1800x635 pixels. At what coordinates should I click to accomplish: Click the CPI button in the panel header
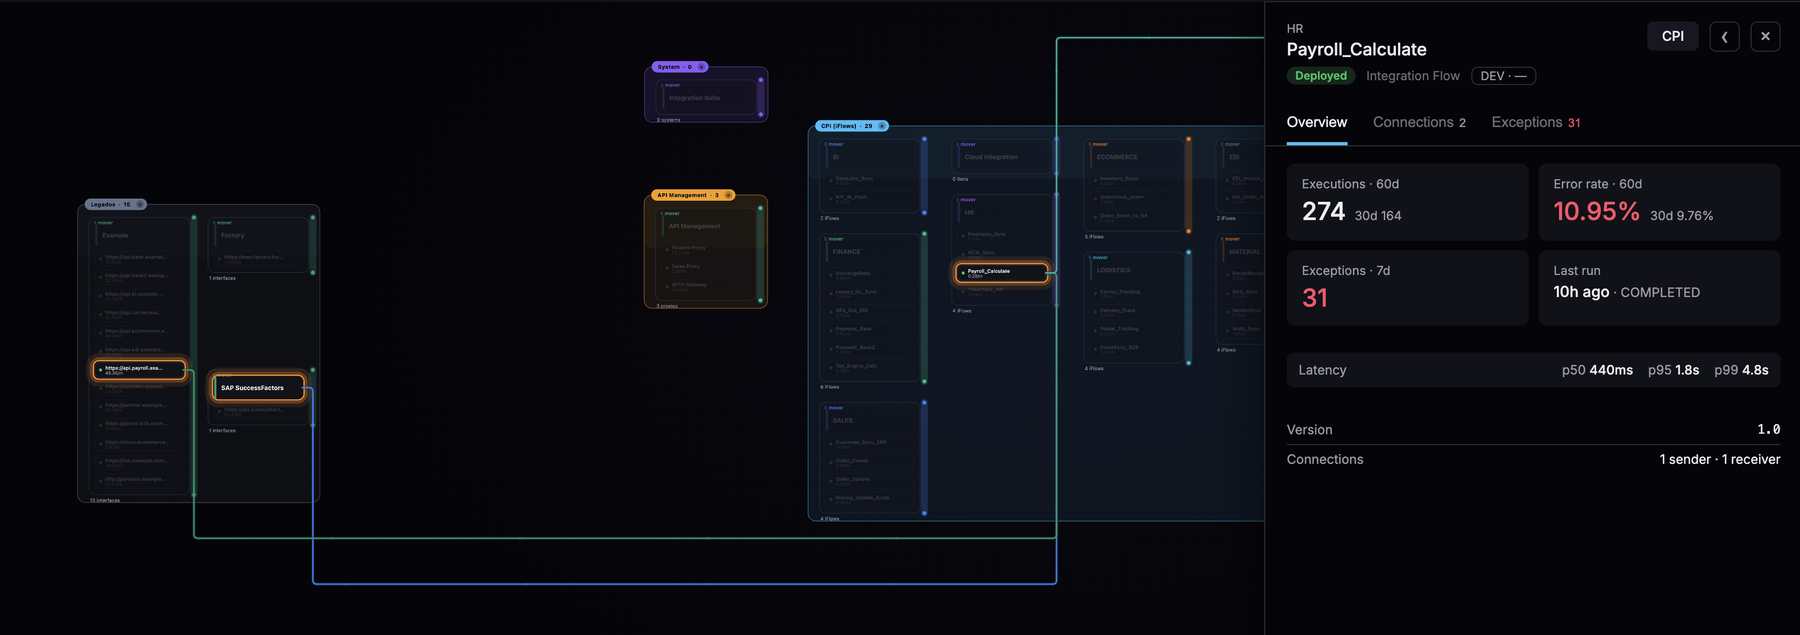pos(1673,36)
